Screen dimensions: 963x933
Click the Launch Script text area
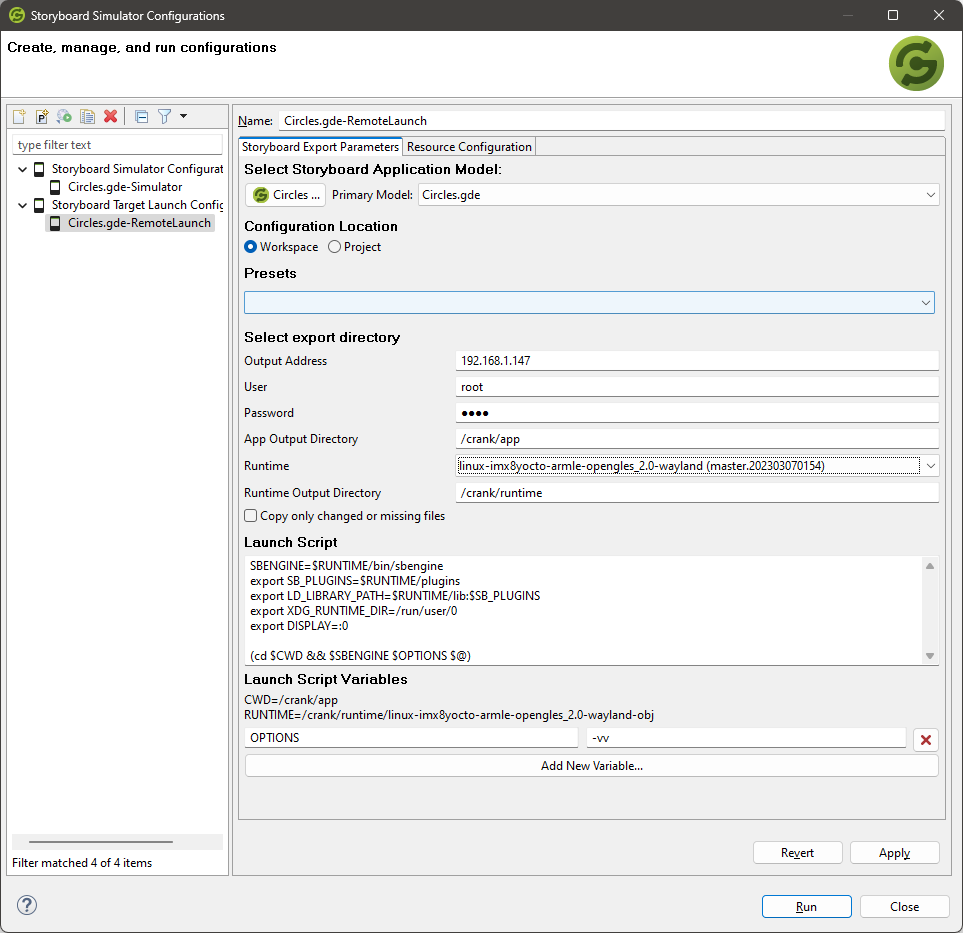coord(583,611)
